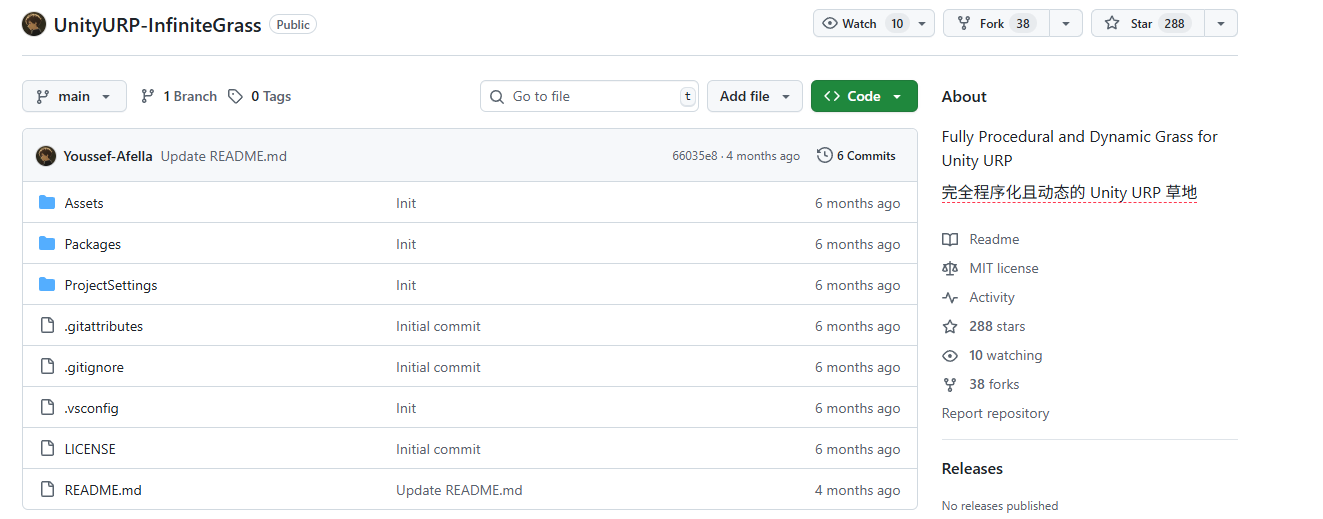Open the Fork options dropdown arrow
Screen dimensions: 1323x519
click(x=1065, y=23)
